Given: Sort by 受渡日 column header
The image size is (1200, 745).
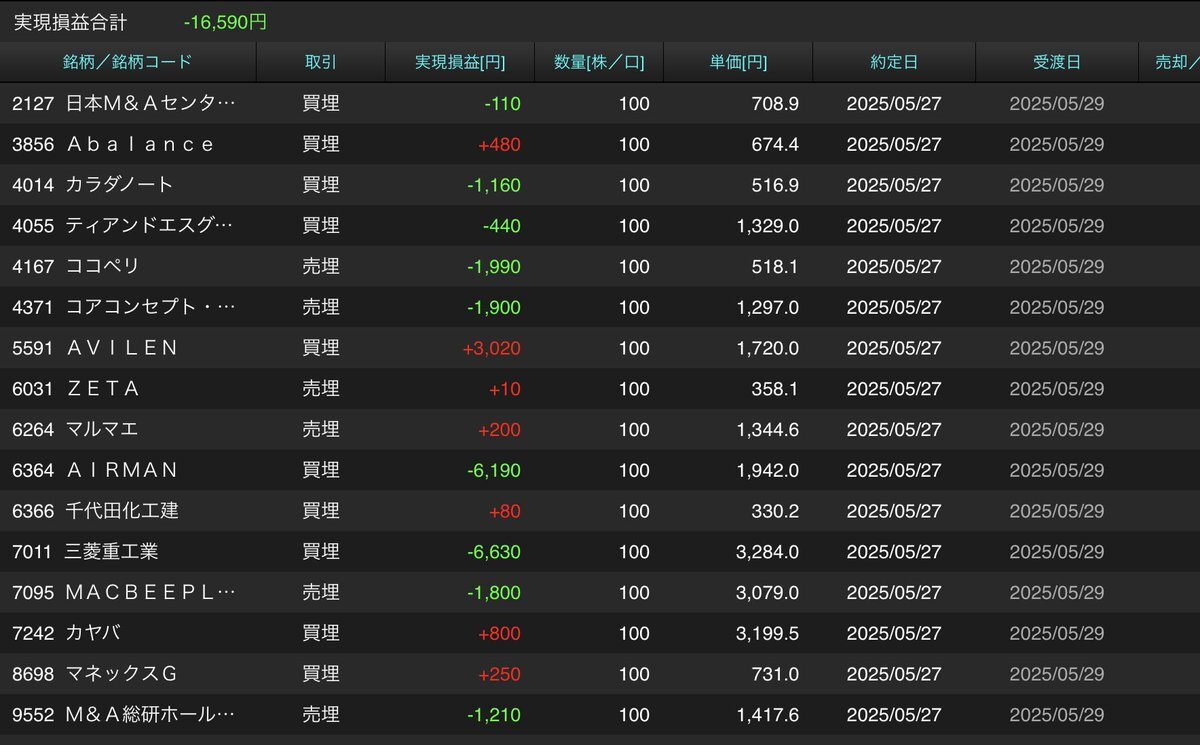Looking at the screenshot, I should tap(1057, 62).
